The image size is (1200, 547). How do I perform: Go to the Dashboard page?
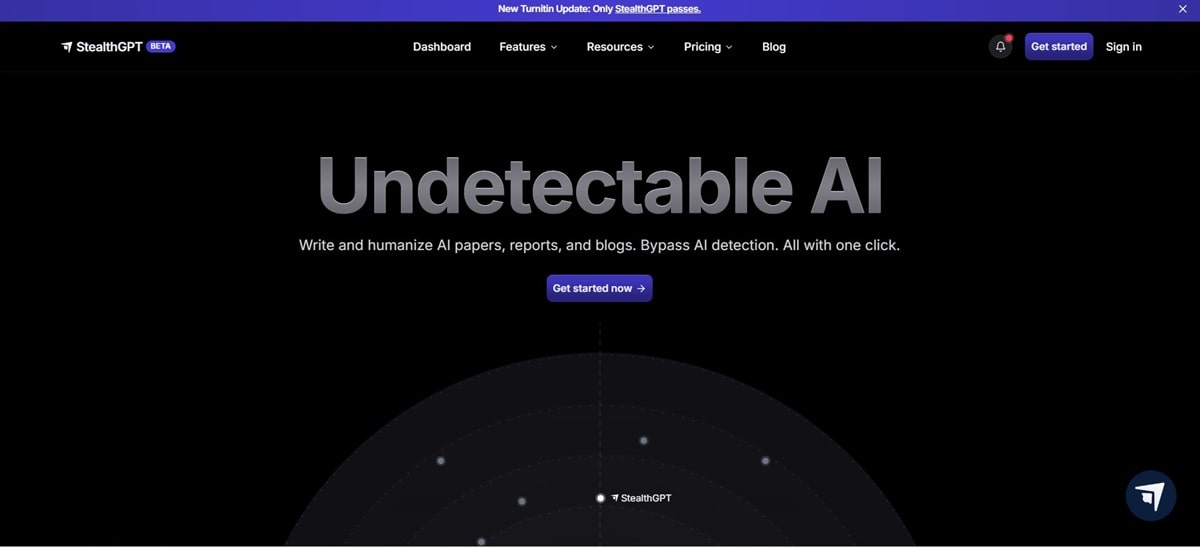pyautogui.click(x=442, y=47)
